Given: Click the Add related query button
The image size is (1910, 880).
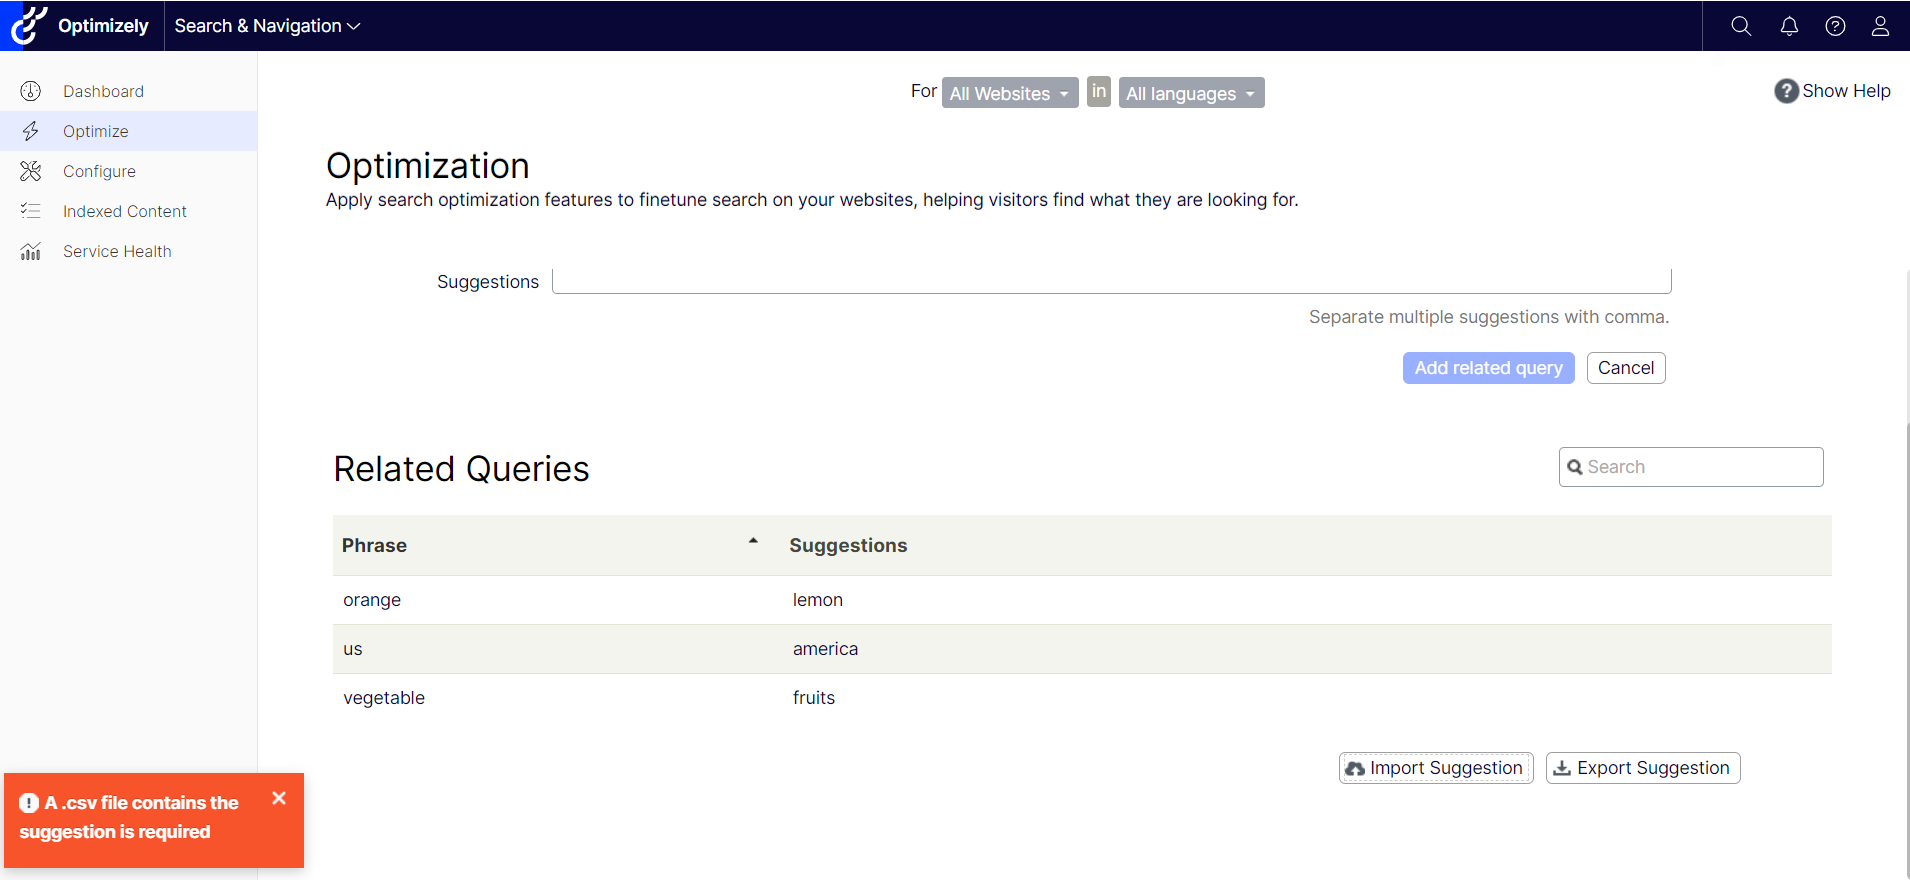Looking at the screenshot, I should pos(1488,368).
